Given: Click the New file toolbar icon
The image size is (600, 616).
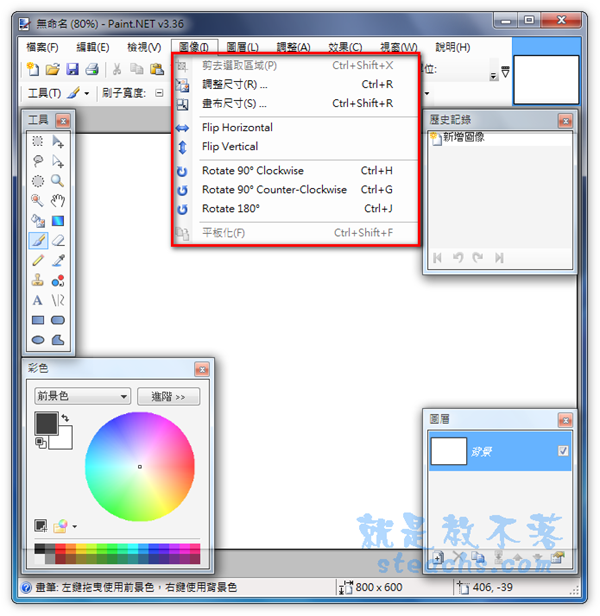Looking at the screenshot, I should tap(33, 69).
